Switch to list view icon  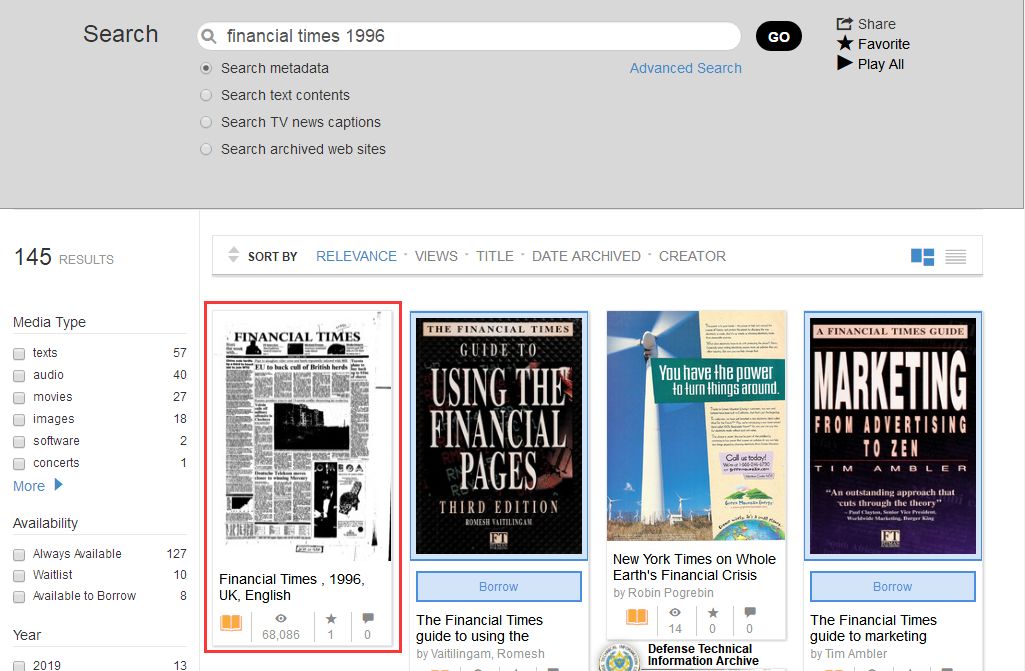956,256
